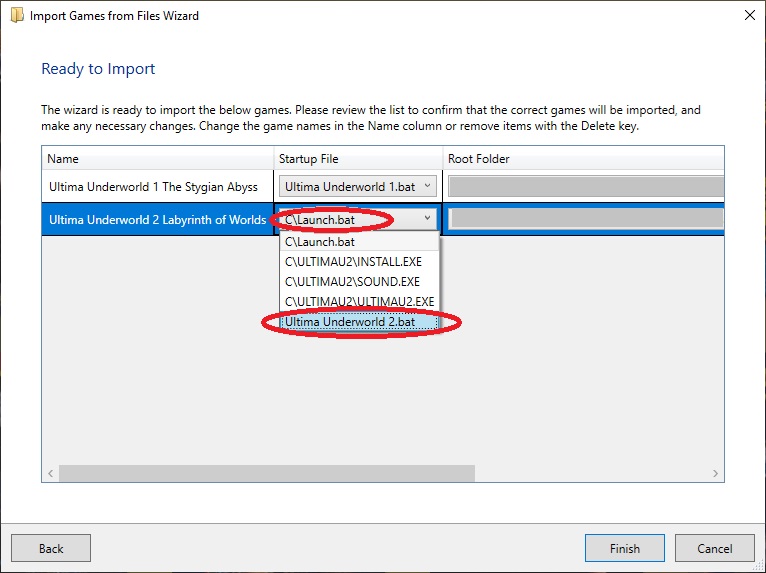Select the Ultima Underworld 1 The Stygian Abyss row

point(153,187)
